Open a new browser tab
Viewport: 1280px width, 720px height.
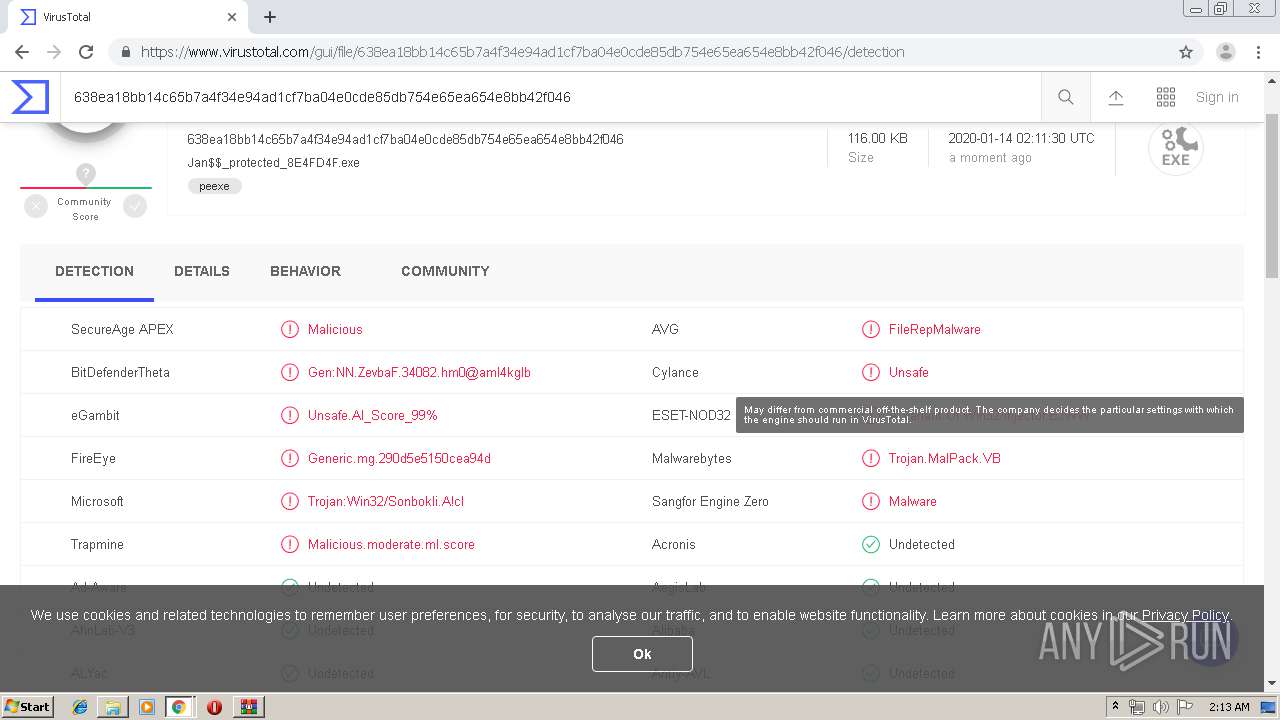click(270, 17)
